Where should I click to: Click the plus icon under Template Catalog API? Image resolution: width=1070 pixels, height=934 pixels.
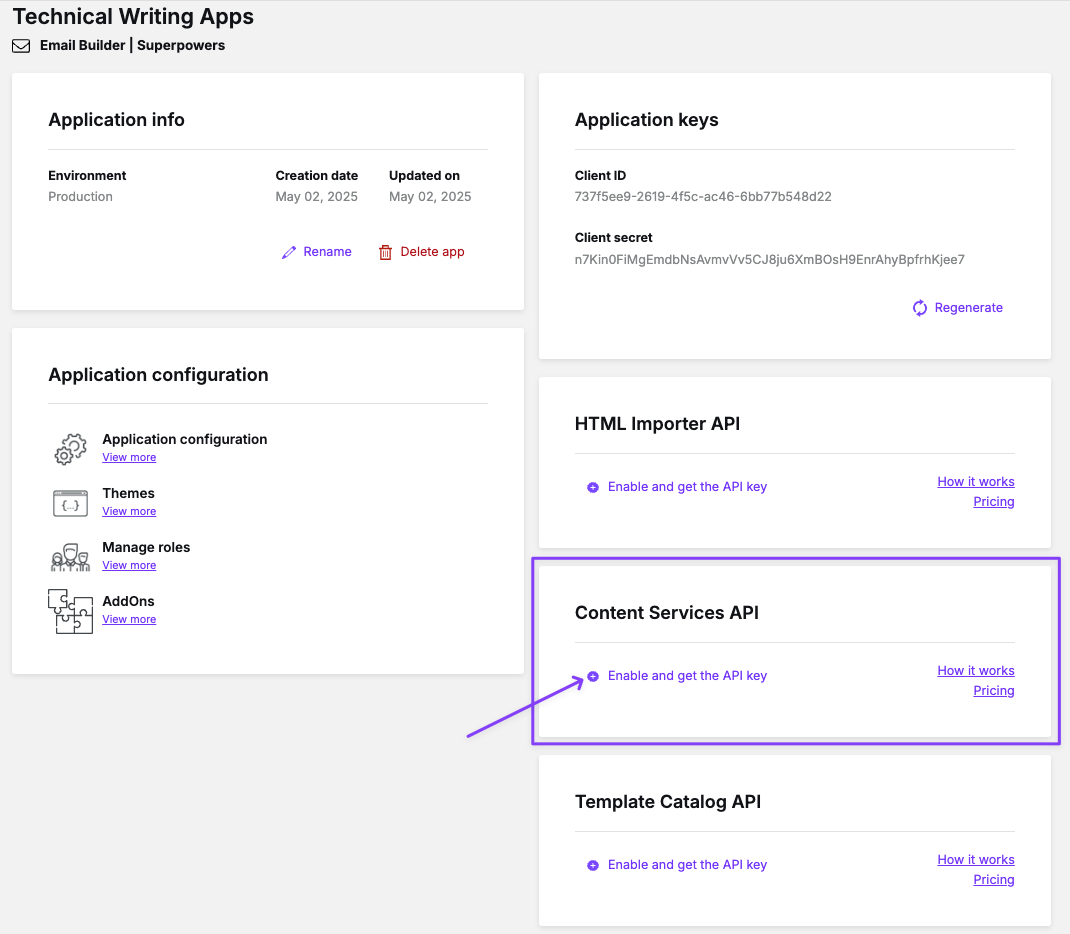[x=593, y=865]
